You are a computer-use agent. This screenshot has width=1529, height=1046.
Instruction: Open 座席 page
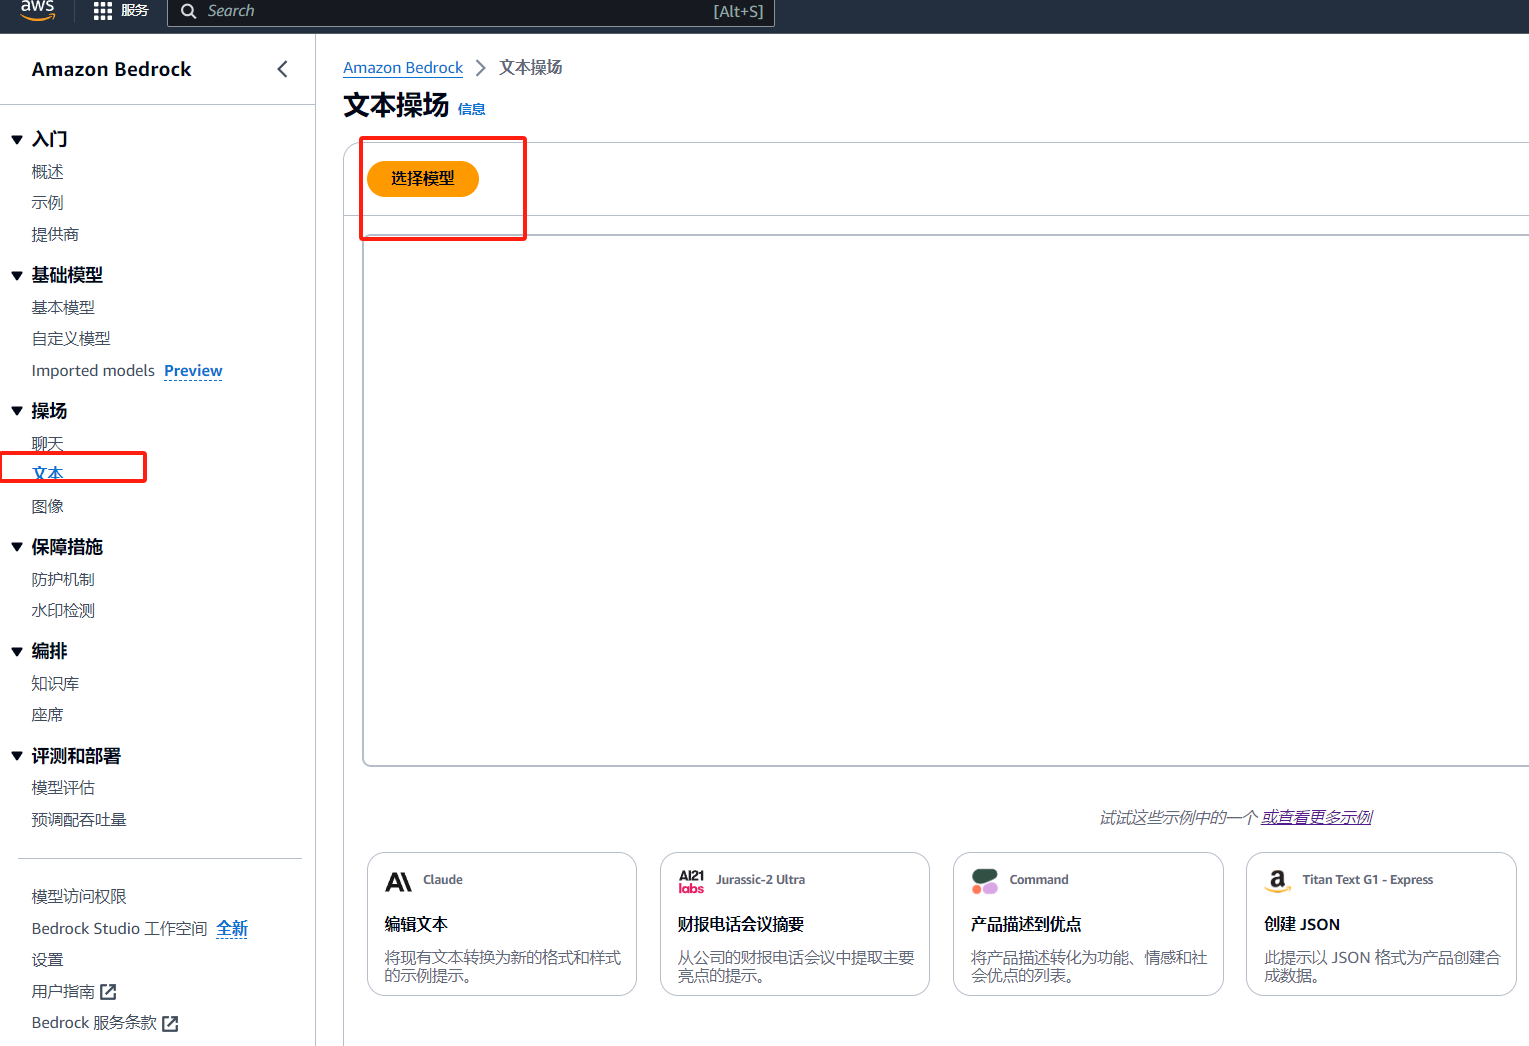[x=47, y=715]
